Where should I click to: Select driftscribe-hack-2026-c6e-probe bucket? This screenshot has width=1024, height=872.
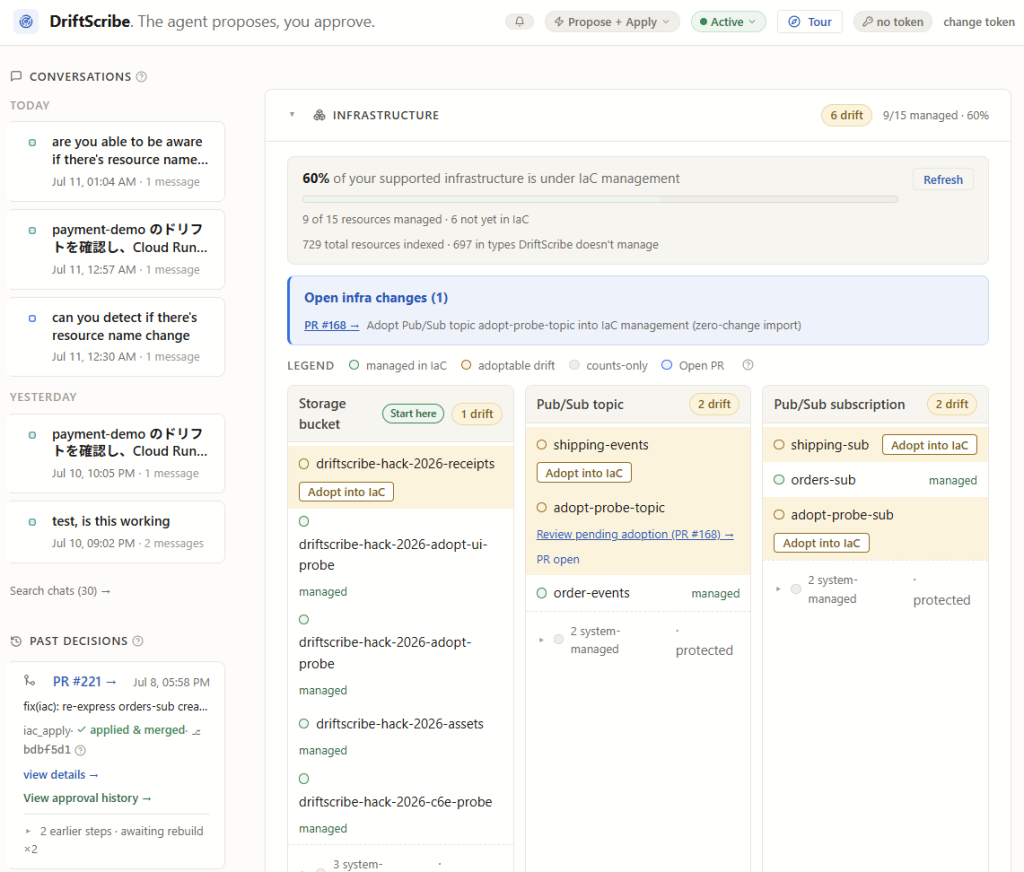pos(395,801)
